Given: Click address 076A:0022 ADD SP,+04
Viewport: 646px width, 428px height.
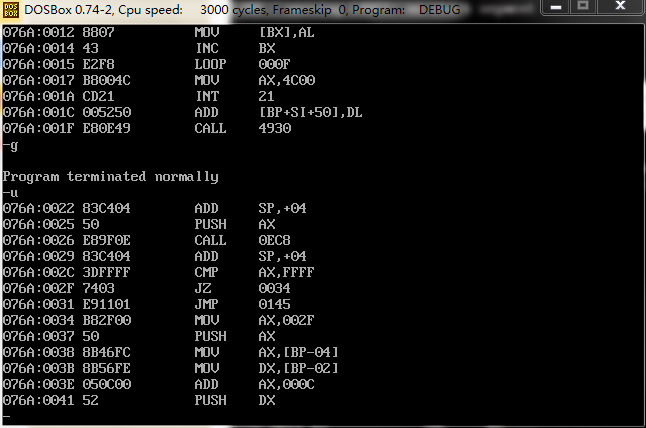Looking at the screenshot, I should [x=154, y=208].
